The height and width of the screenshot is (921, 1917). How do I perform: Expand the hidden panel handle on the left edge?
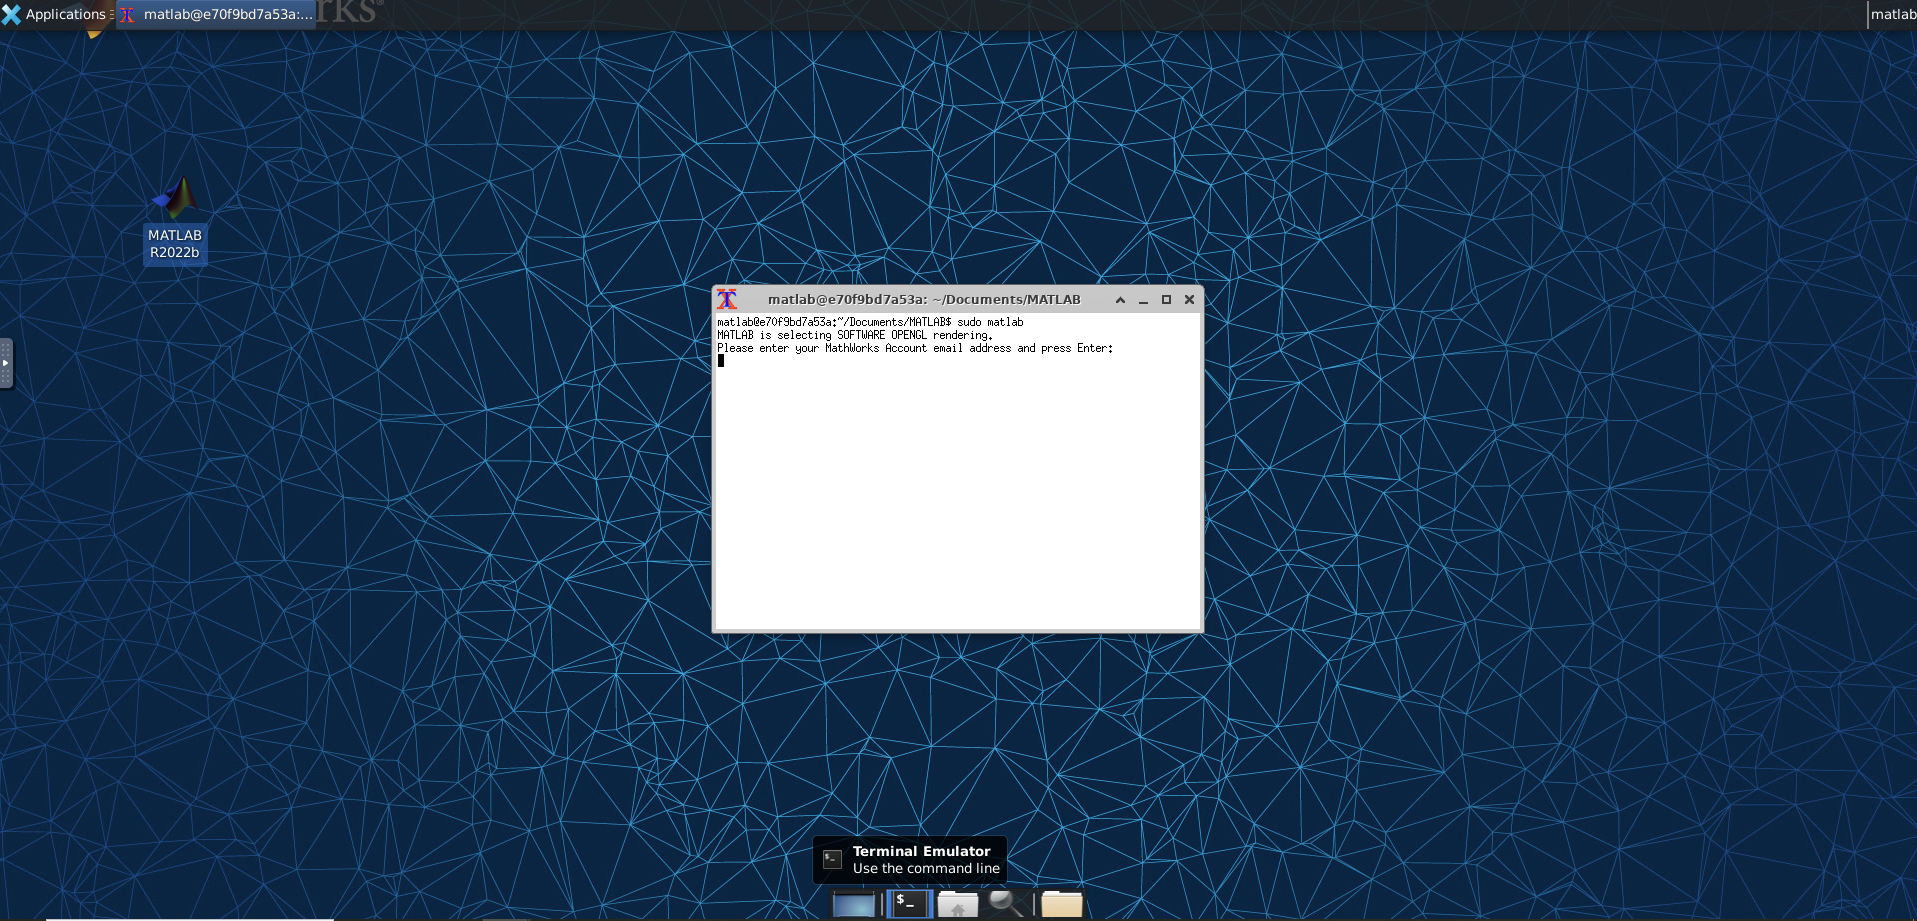pos(6,363)
